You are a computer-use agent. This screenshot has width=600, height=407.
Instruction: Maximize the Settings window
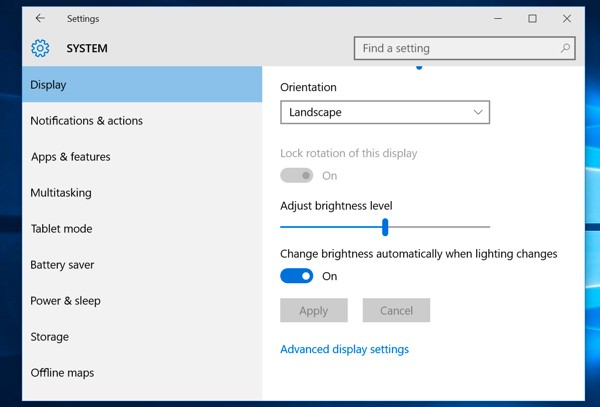[532, 18]
